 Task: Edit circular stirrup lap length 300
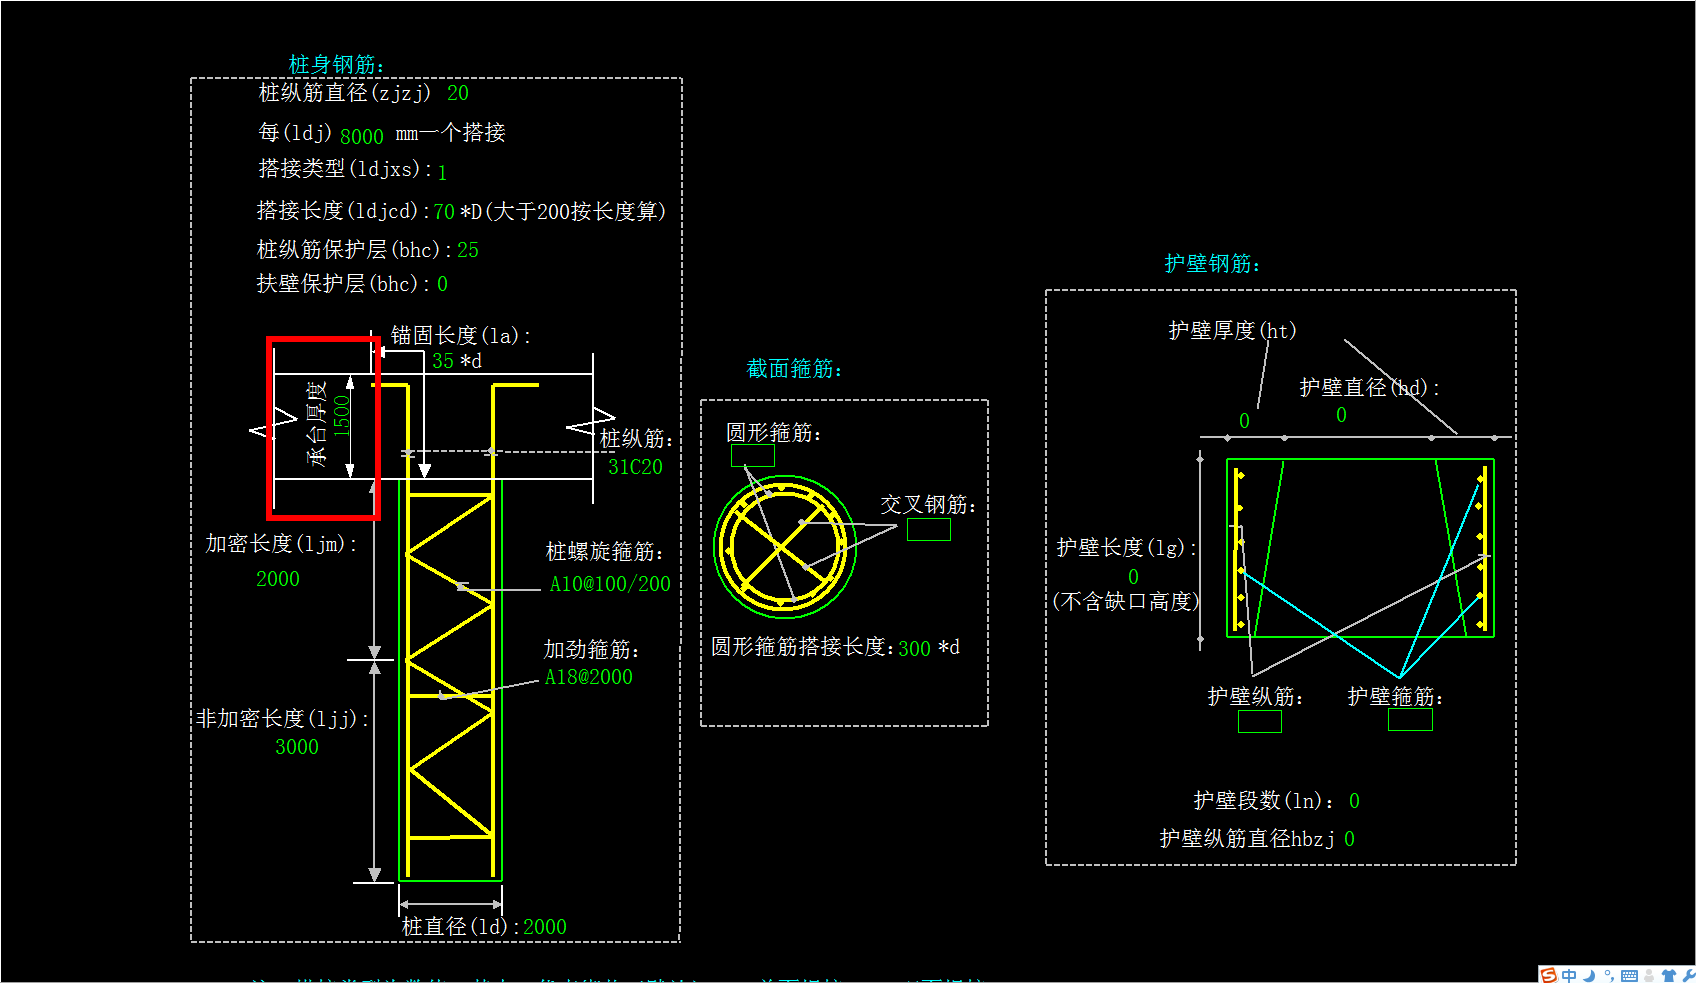tap(914, 649)
